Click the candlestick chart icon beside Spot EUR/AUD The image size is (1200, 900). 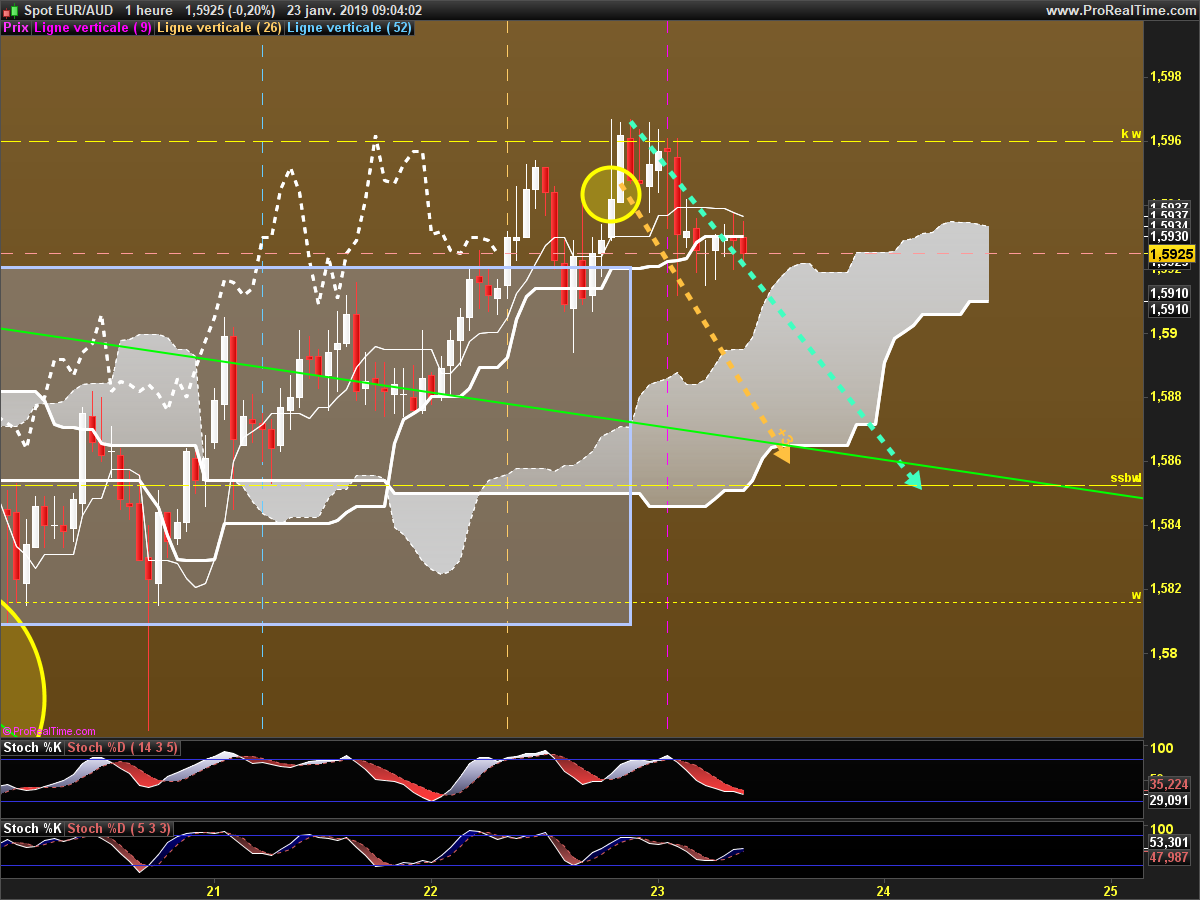[x=11, y=10]
